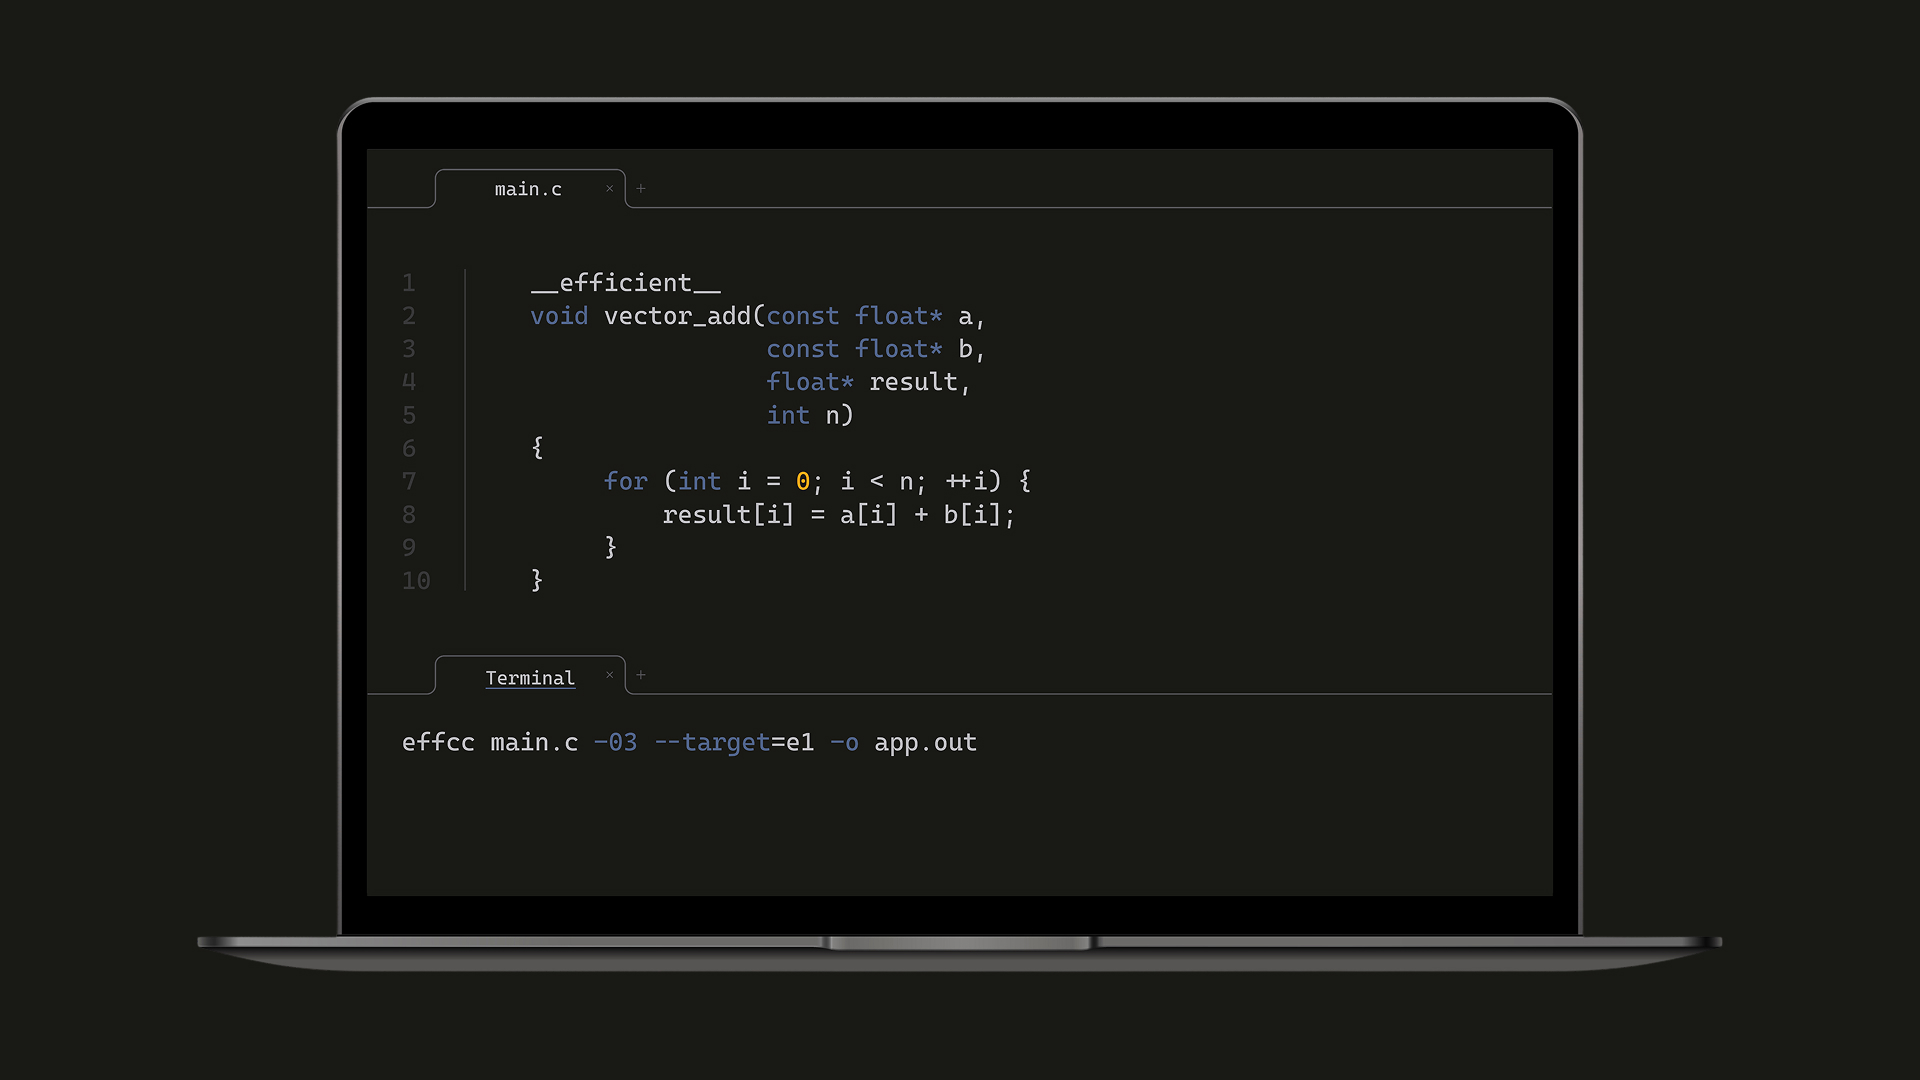Click app.out in terminal command
Screen dimensions: 1920x1080
tap(925, 743)
